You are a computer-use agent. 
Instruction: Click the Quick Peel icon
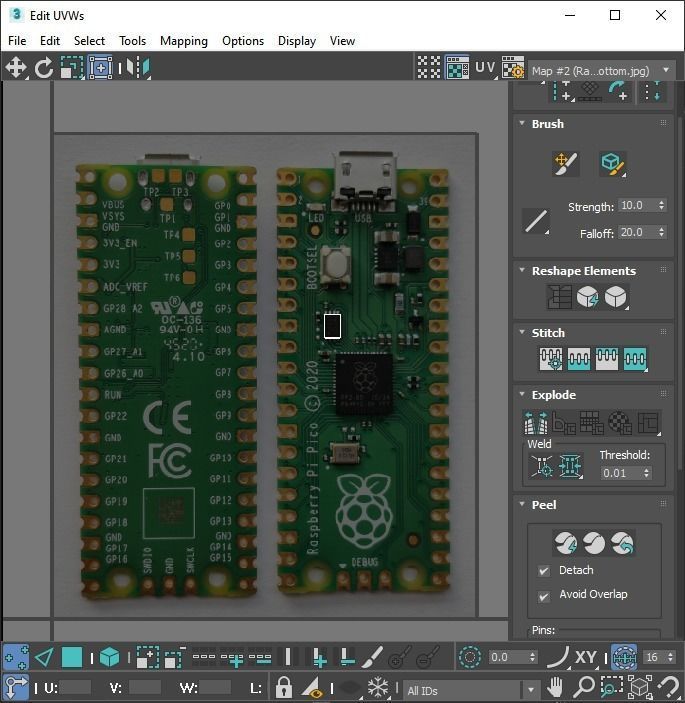566,543
